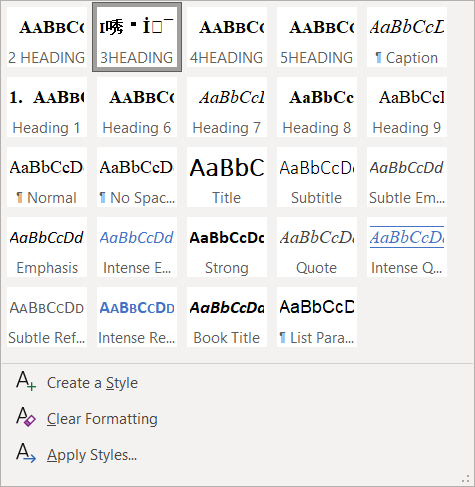
Task: Pick the Intense Reference style
Action: pos(137,317)
